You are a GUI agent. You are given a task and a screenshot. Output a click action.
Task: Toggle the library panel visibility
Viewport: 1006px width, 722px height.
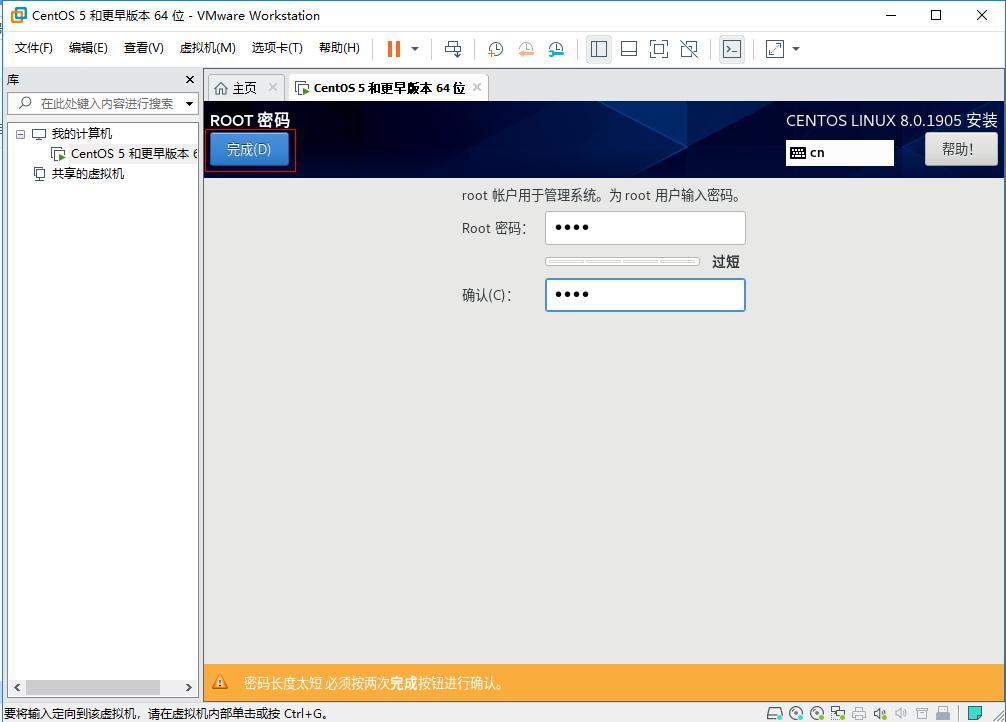[599, 48]
